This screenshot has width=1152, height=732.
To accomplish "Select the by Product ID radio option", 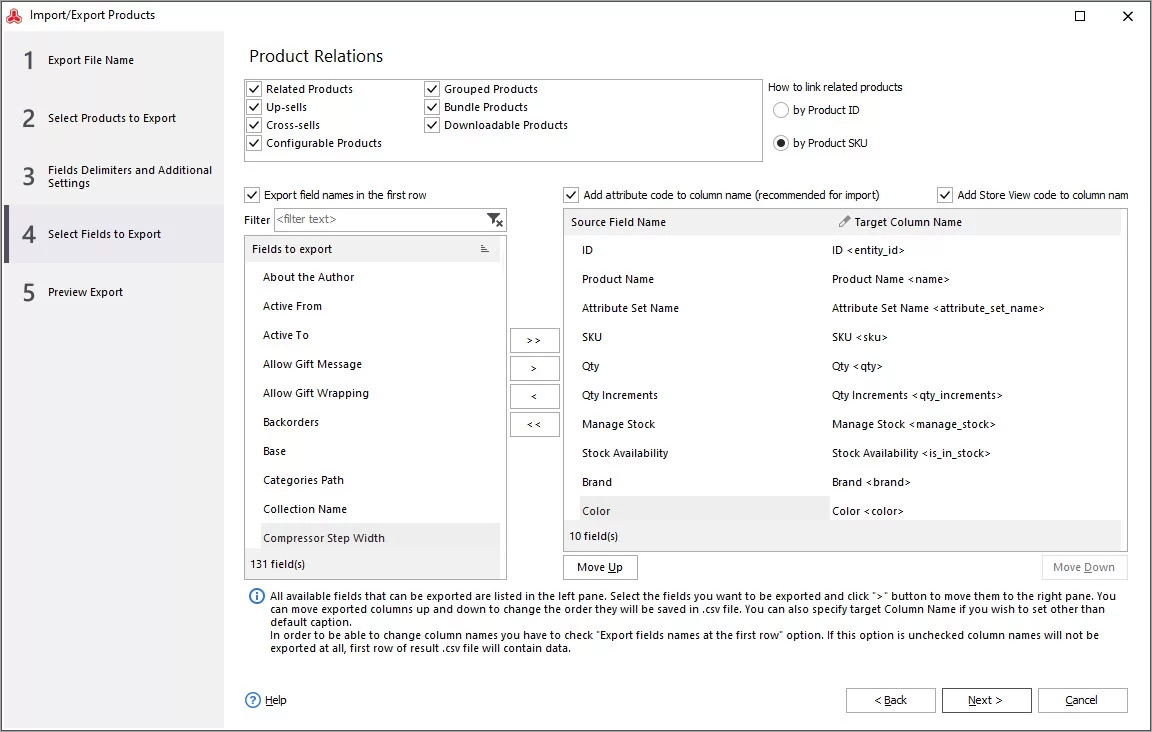I will [781, 110].
